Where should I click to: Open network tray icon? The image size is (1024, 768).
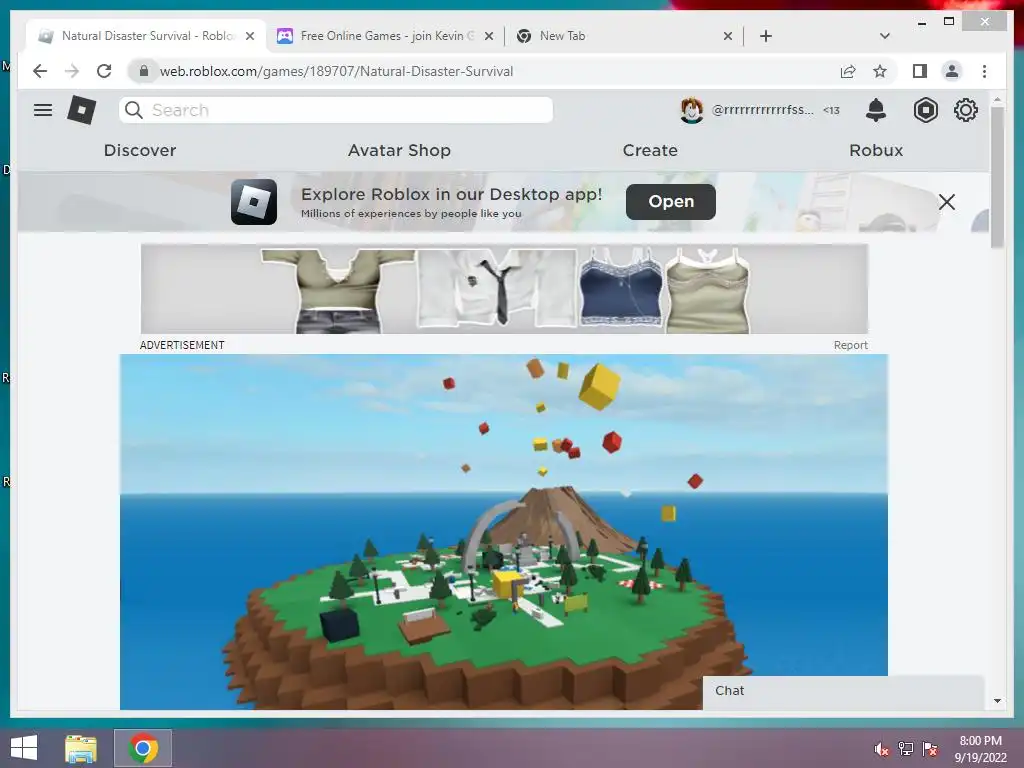click(906, 749)
